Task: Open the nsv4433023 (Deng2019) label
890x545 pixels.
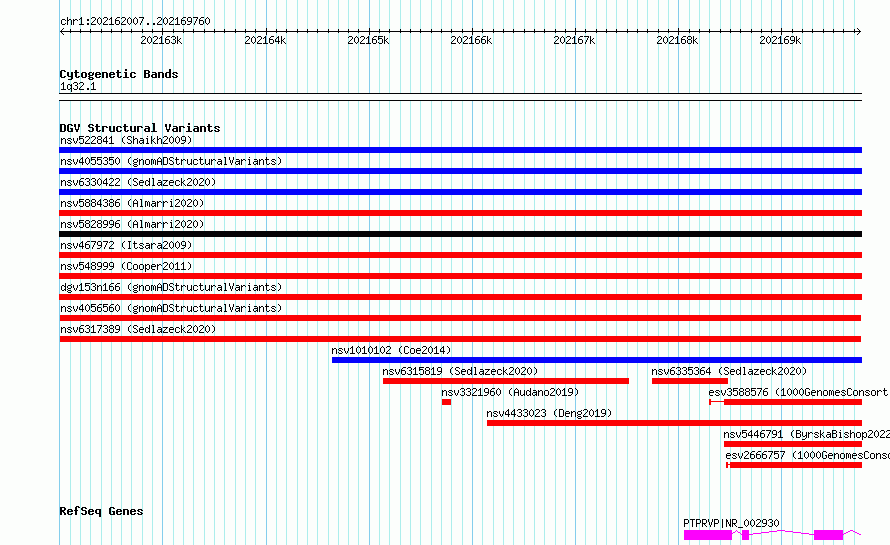Action: coord(549,413)
